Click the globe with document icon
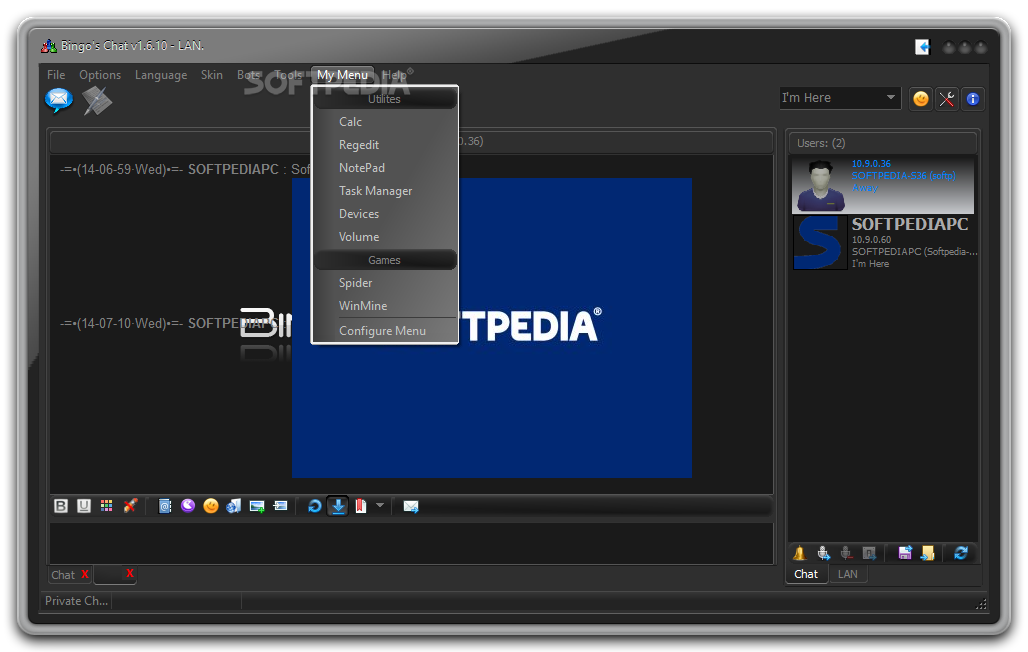This screenshot has width=1028, height=652. click(x=233, y=506)
